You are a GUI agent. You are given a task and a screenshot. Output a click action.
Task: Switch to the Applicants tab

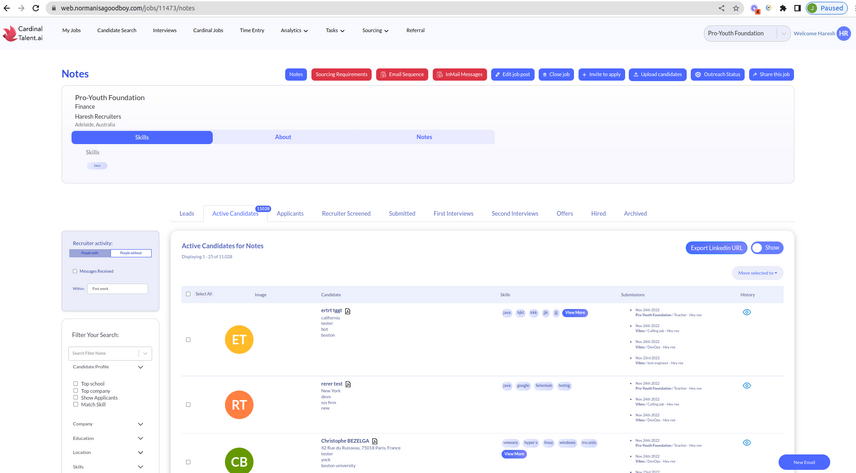coord(290,213)
